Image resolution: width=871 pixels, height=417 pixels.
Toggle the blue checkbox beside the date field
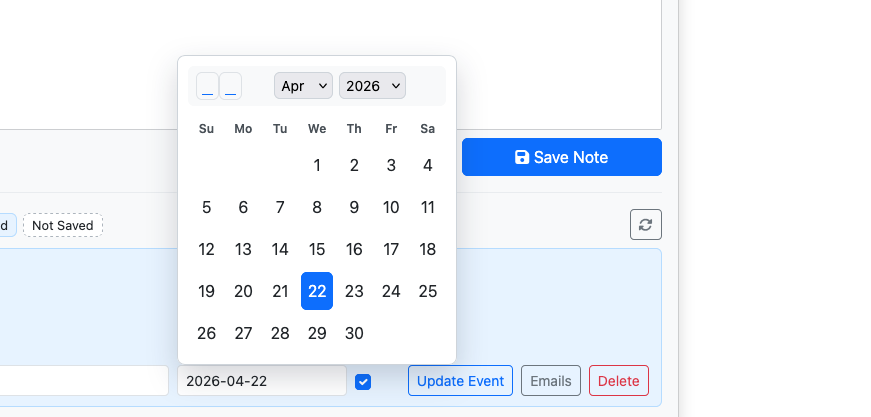click(x=363, y=381)
